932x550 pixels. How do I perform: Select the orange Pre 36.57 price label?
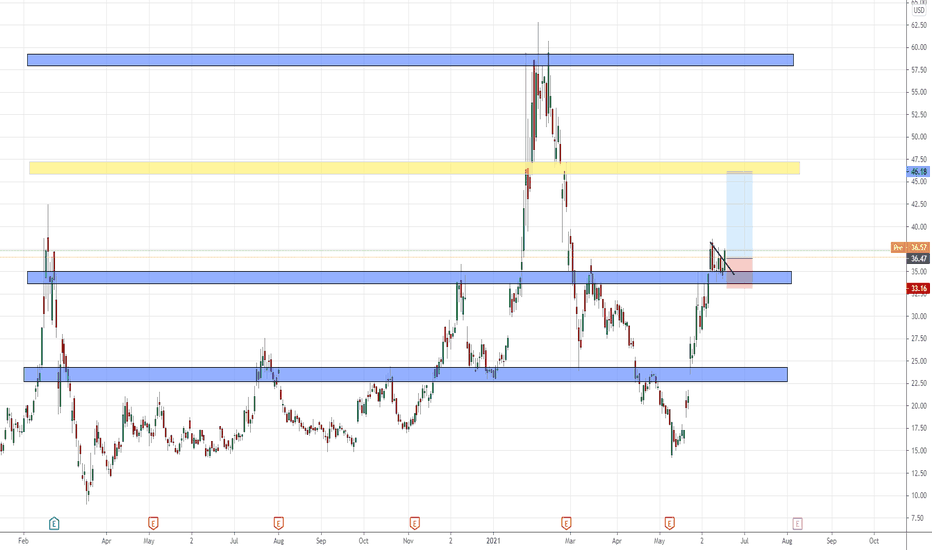coord(909,247)
